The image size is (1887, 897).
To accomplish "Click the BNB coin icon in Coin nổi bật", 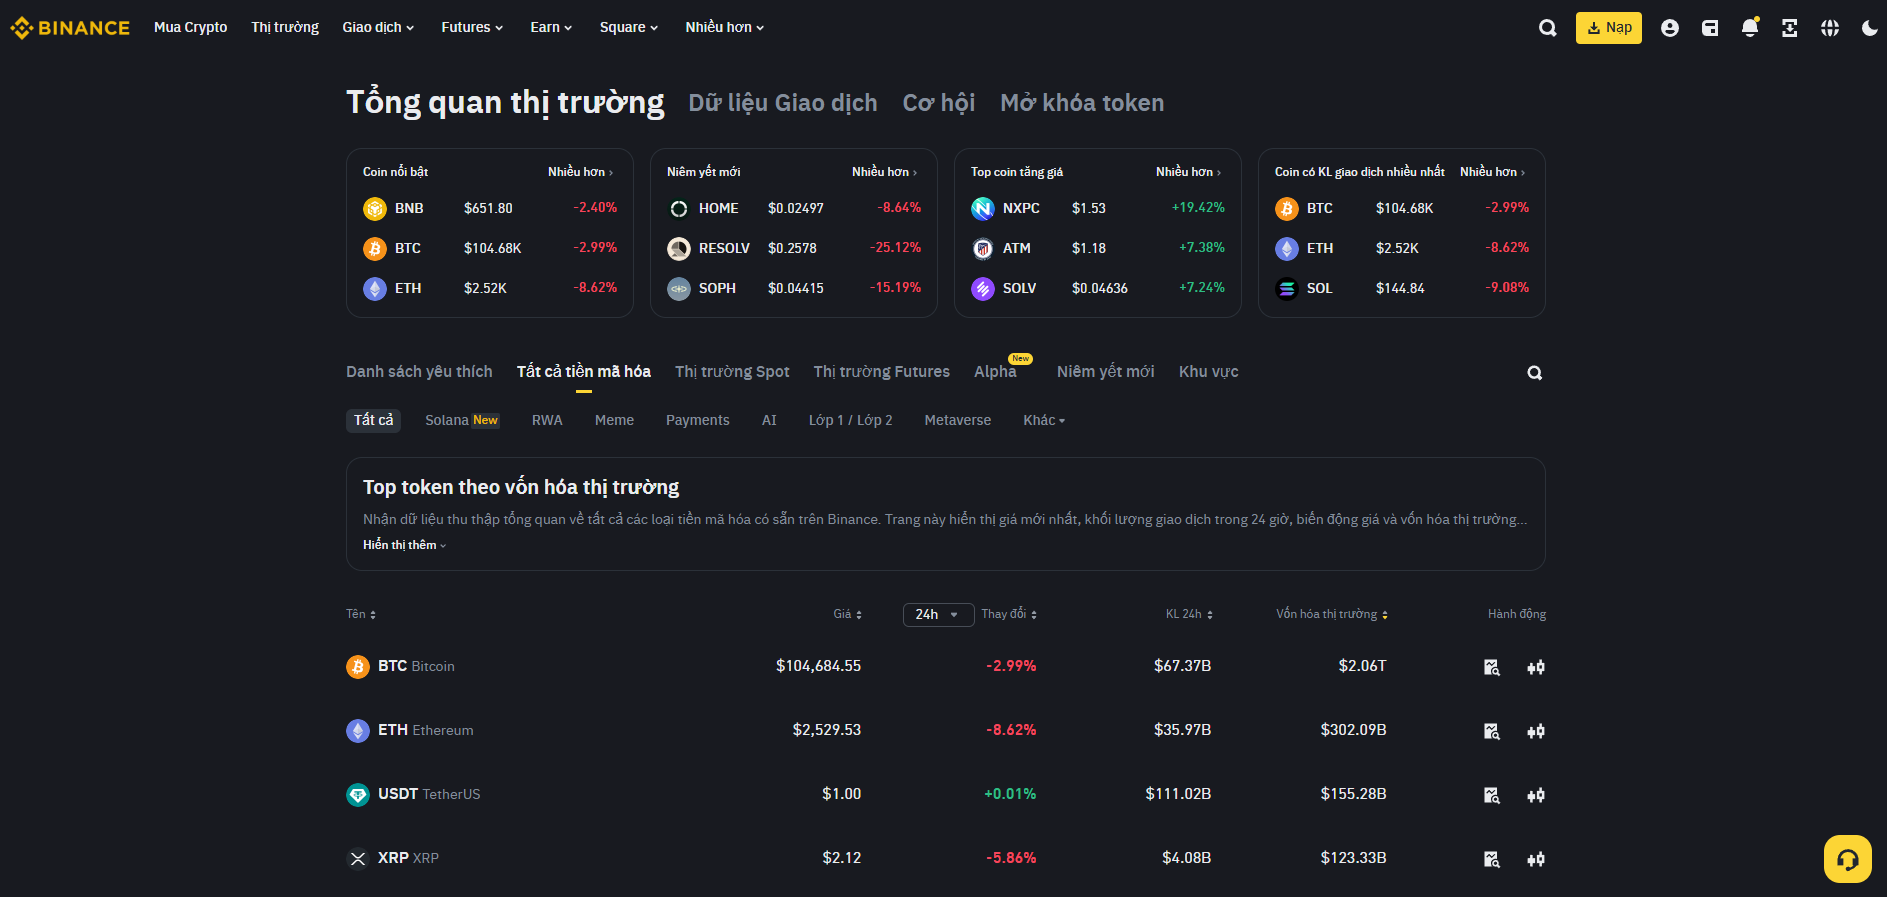I will (x=375, y=209).
